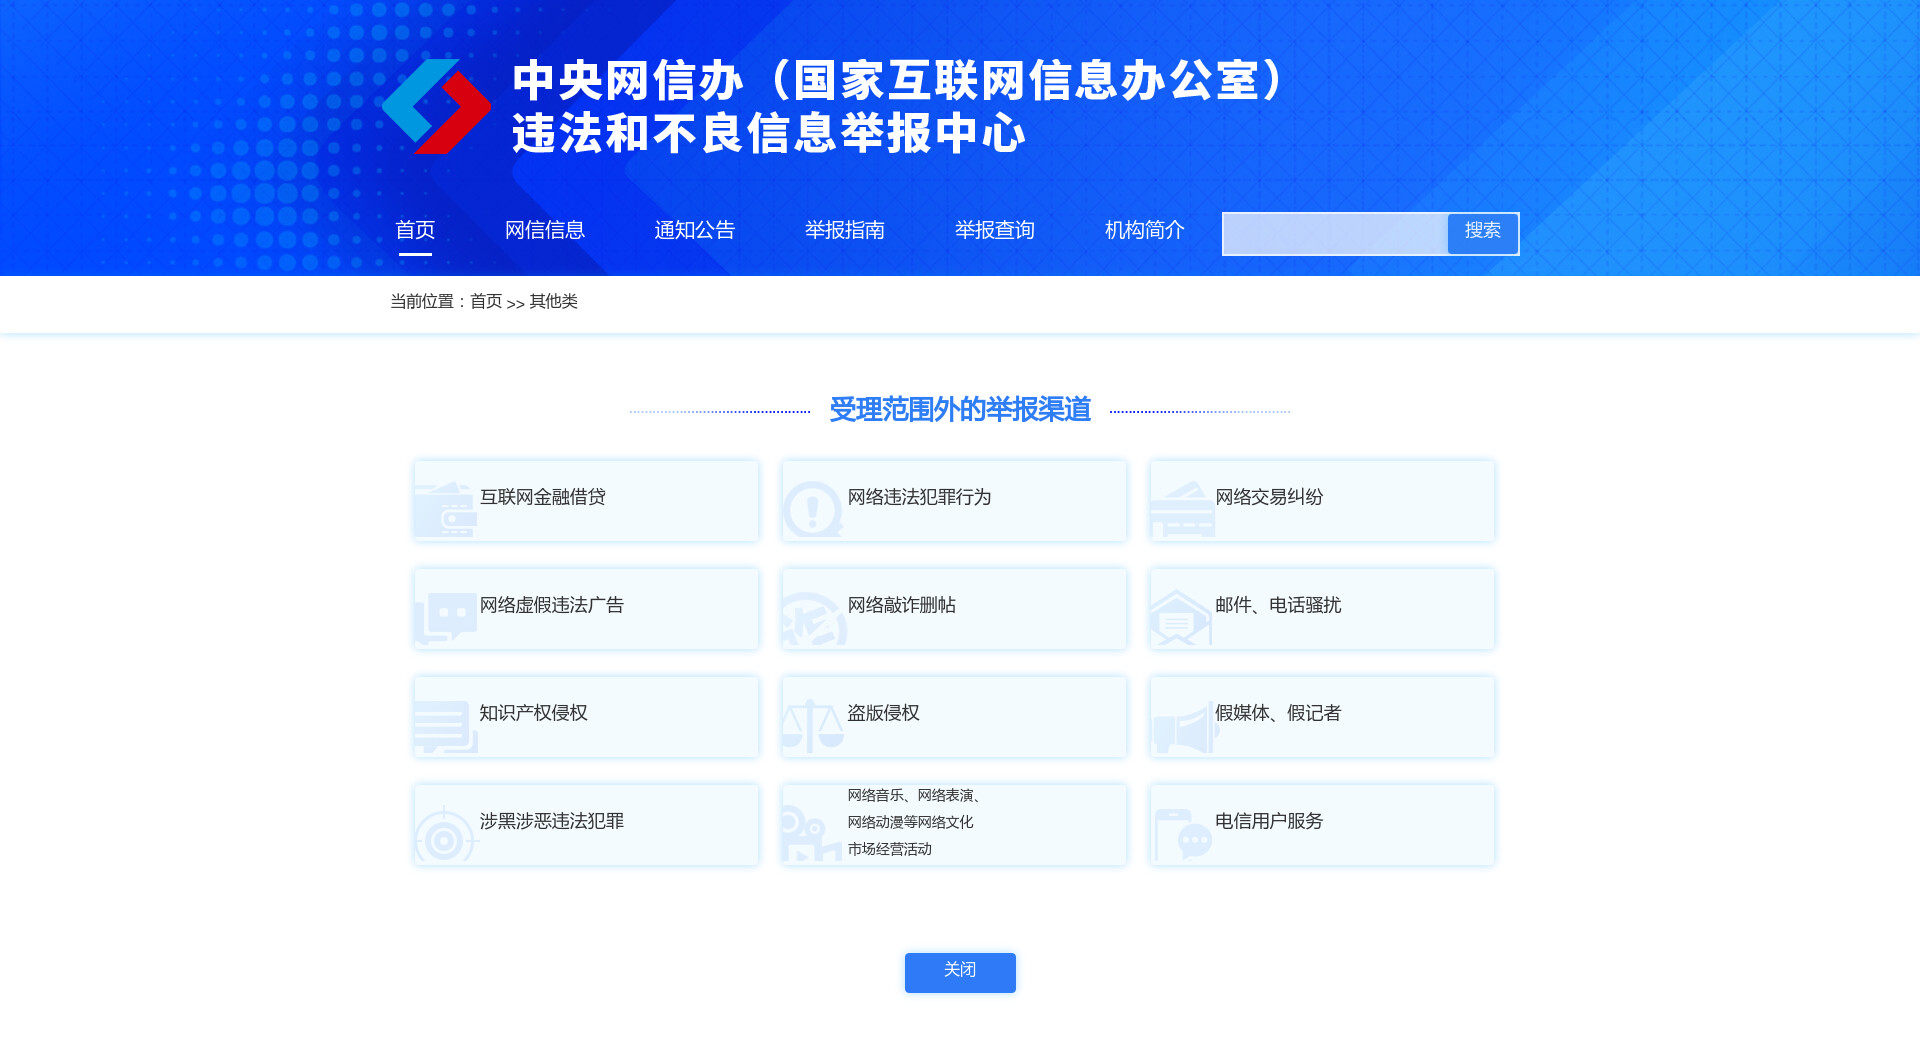Image resolution: width=1920 pixels, height=1040 pixels.
Task: Open the 网络音乐、网络表演 culture market link
Action: (x=955, y=825)
